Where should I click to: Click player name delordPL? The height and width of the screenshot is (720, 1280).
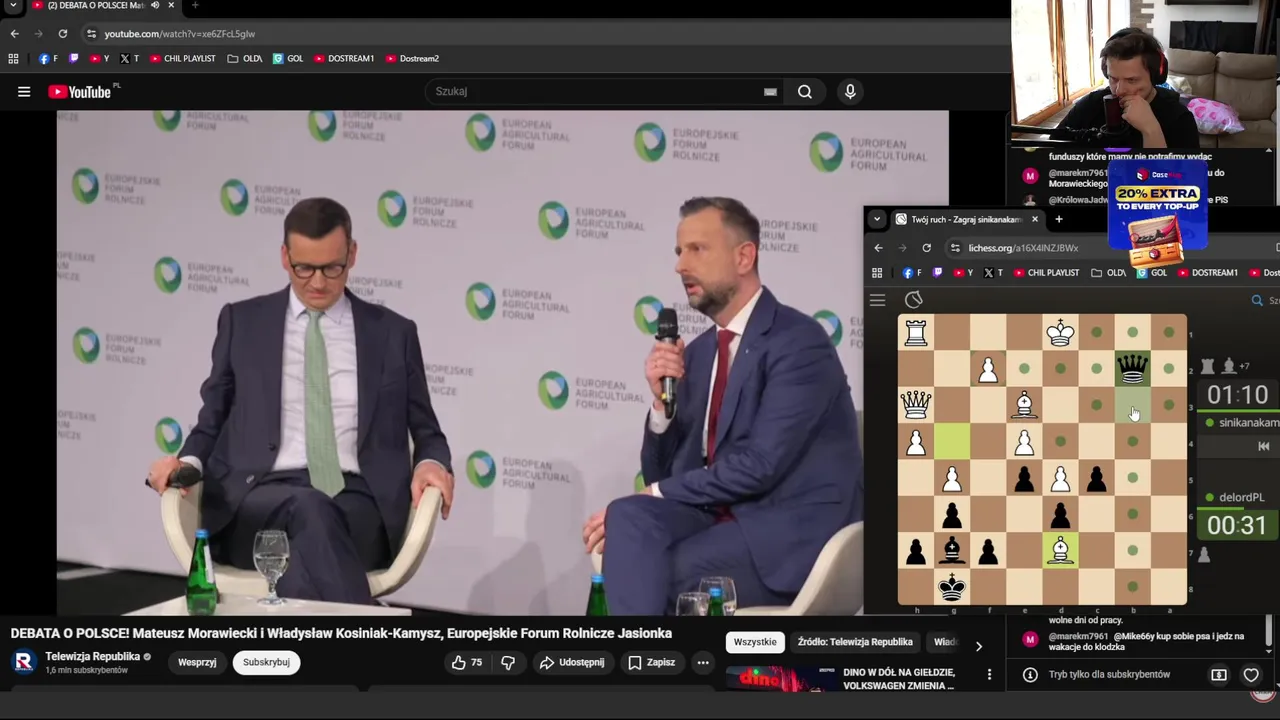(x=1242, y=497)
